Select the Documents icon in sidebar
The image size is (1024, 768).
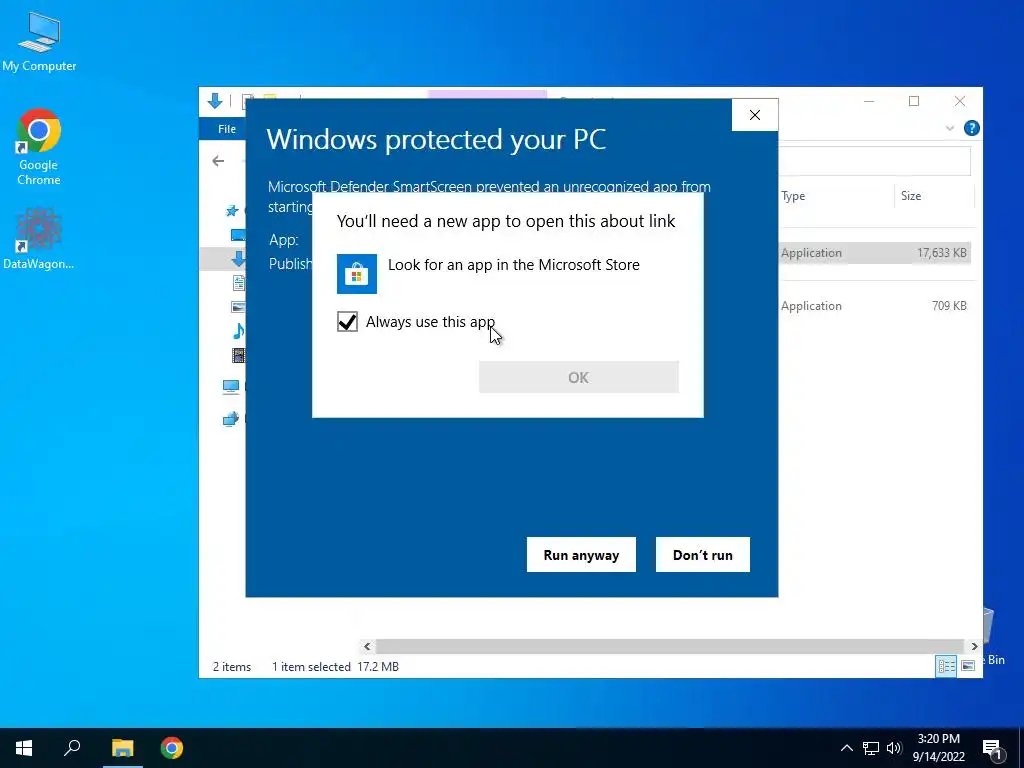click(x=239, y=283)
